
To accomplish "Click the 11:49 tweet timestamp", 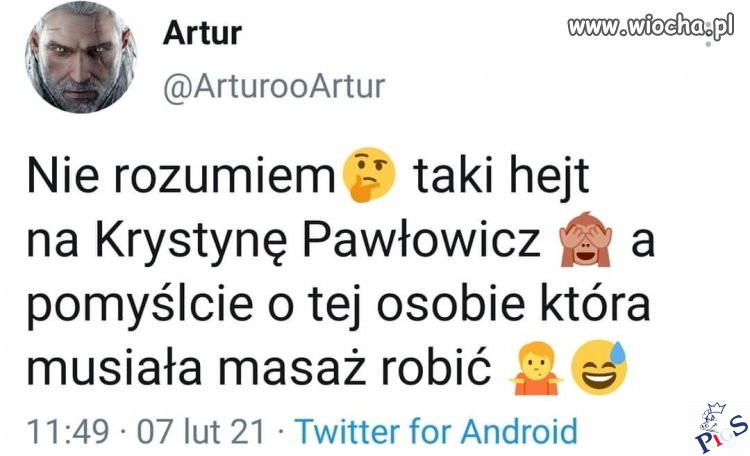I will click(x=68, y=432).
